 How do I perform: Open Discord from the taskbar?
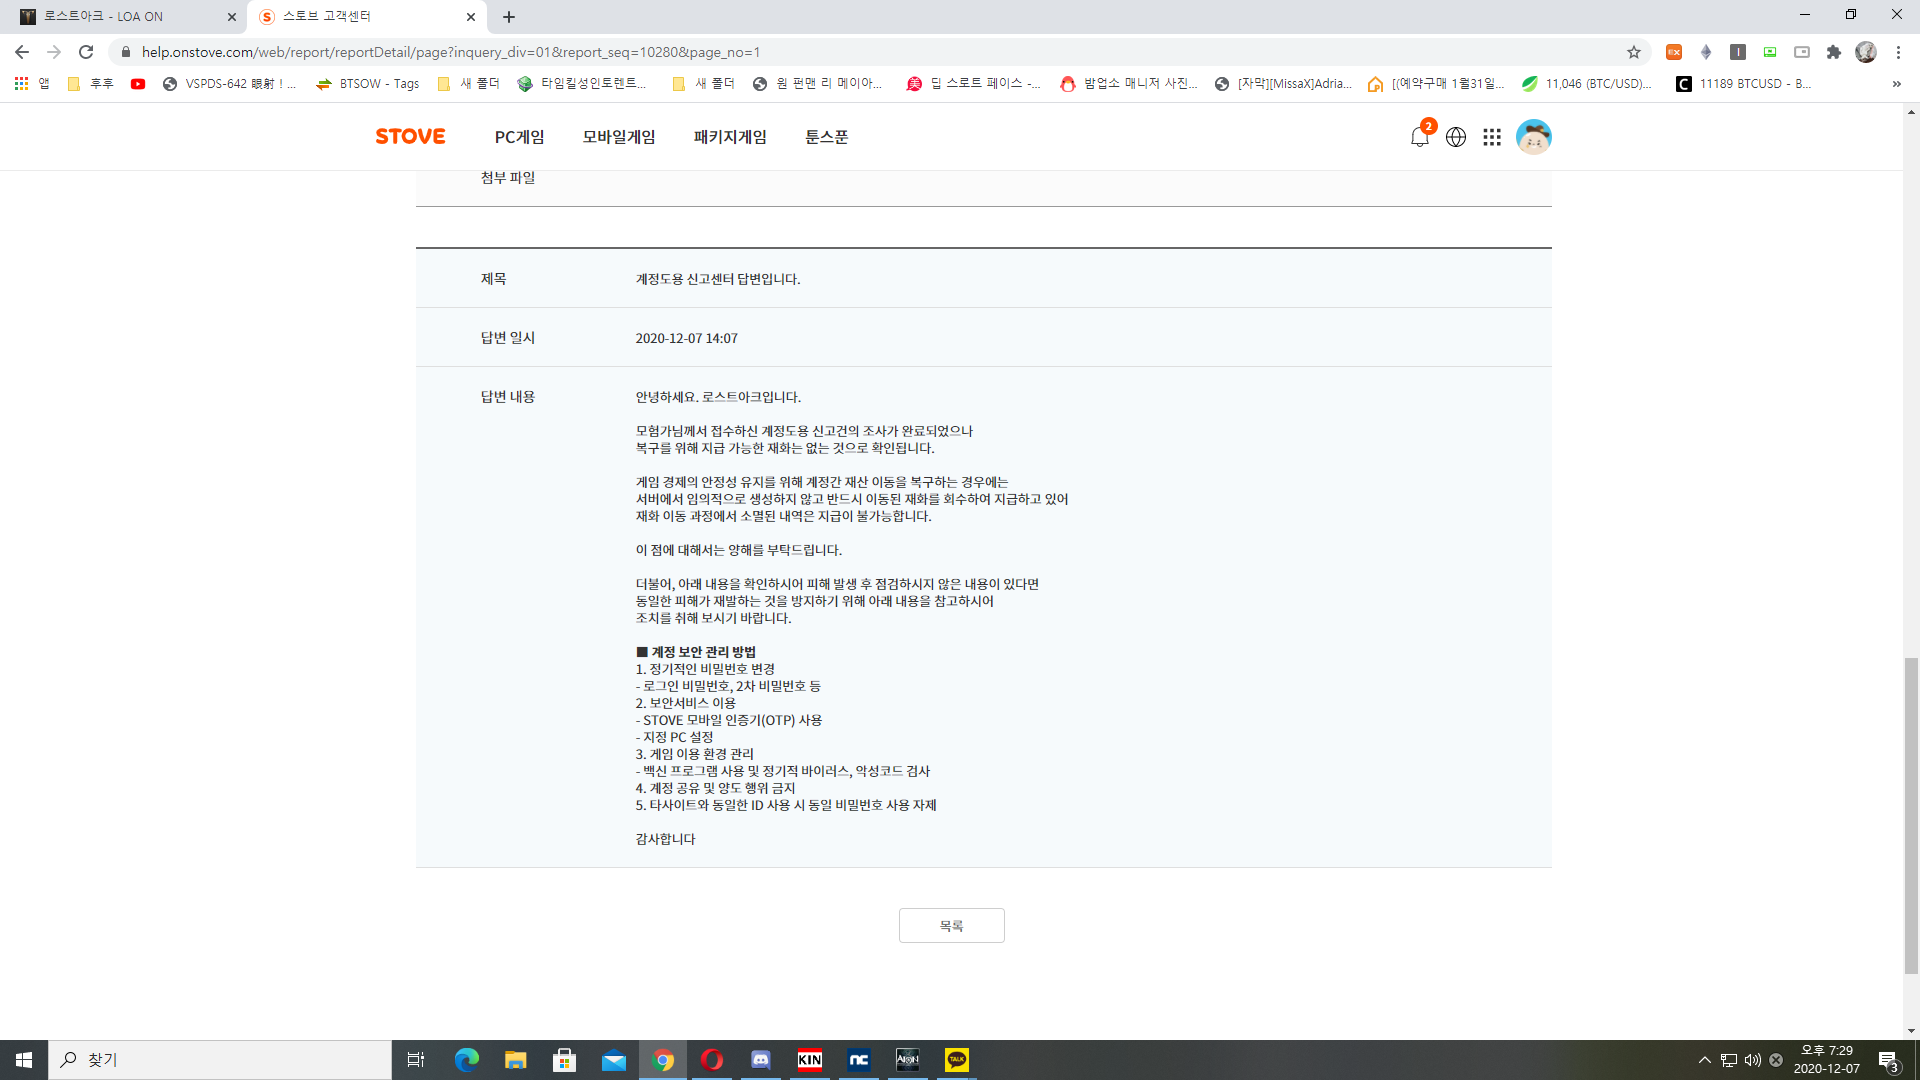coord(761,1060)
